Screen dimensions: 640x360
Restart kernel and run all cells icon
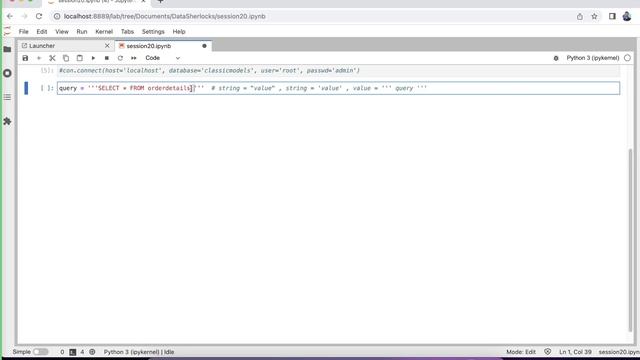pyautogui.click(x=133, y=58)
